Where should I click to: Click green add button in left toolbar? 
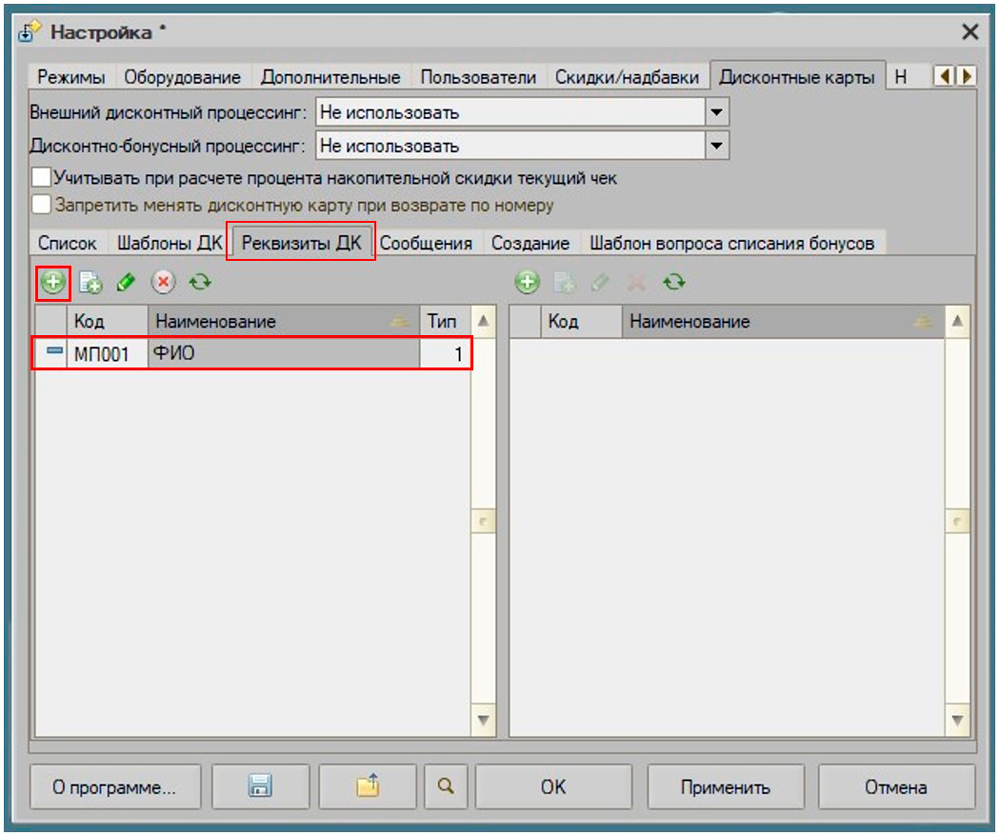coord(53,283)
